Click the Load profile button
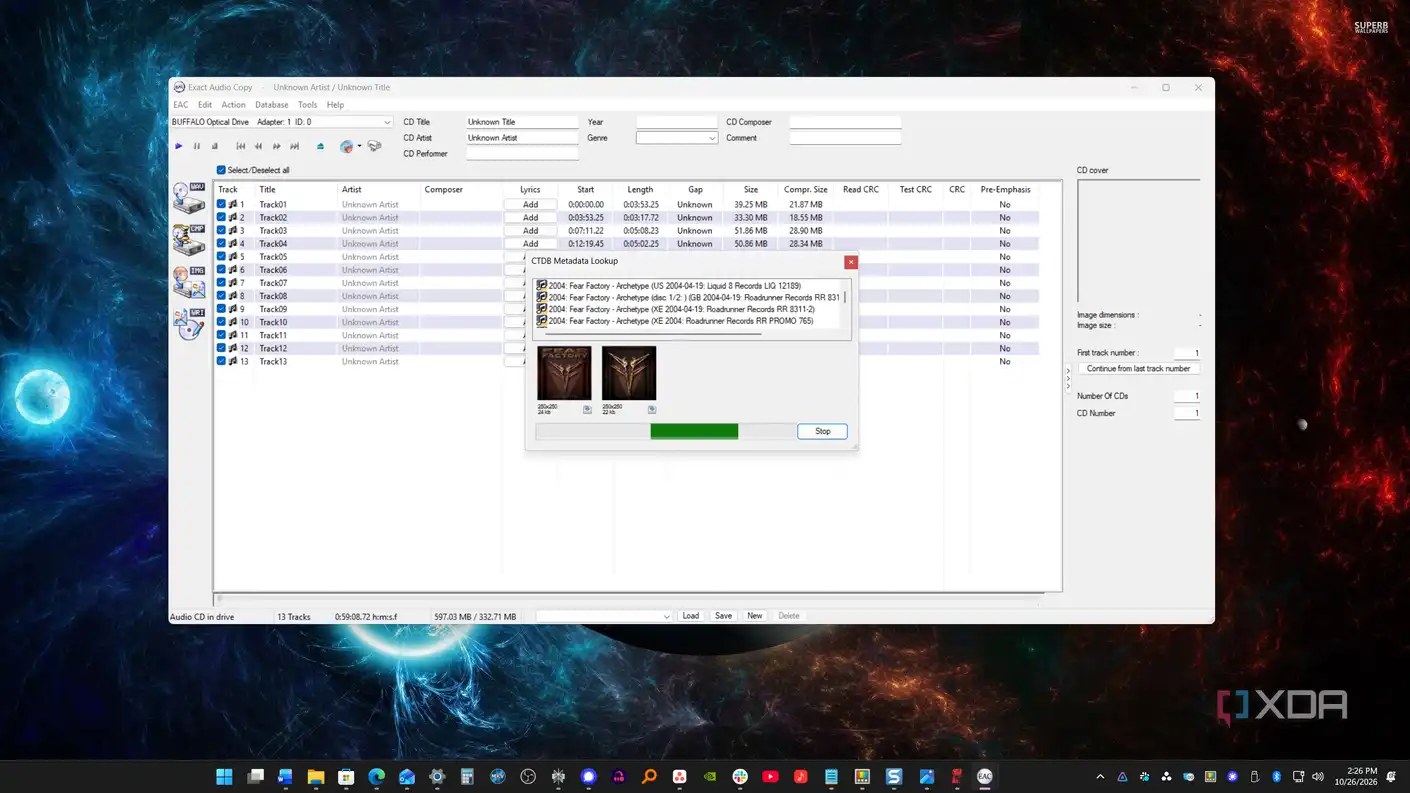The width and height of the screenshot is (1410, 793). 691,616
